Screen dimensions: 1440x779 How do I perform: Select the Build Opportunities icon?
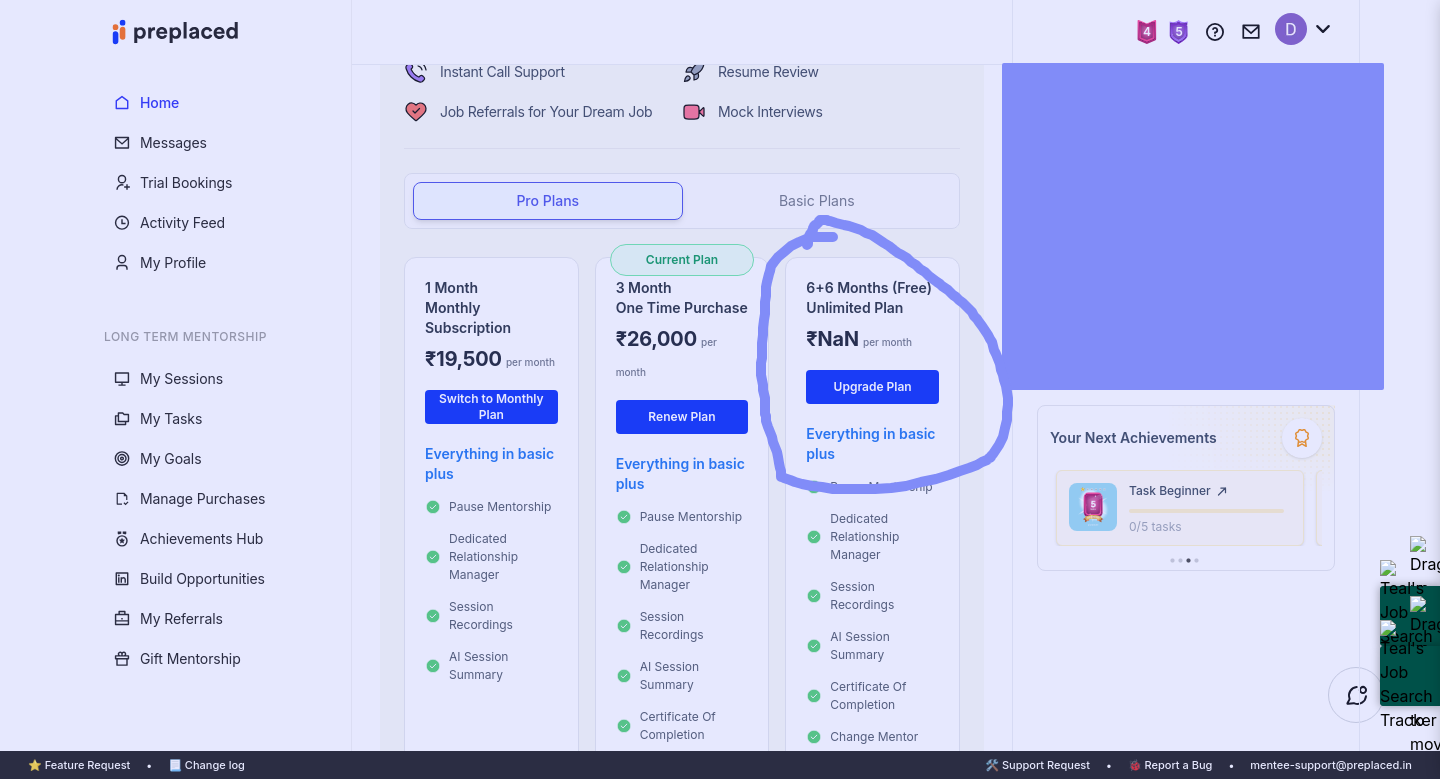click(122, 579)
